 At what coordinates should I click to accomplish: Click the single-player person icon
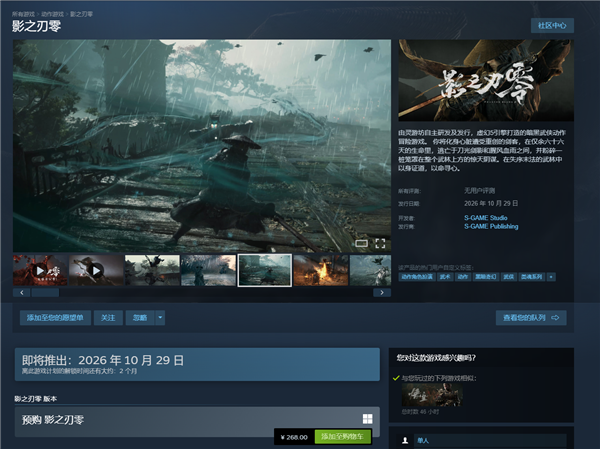[405, 441]
